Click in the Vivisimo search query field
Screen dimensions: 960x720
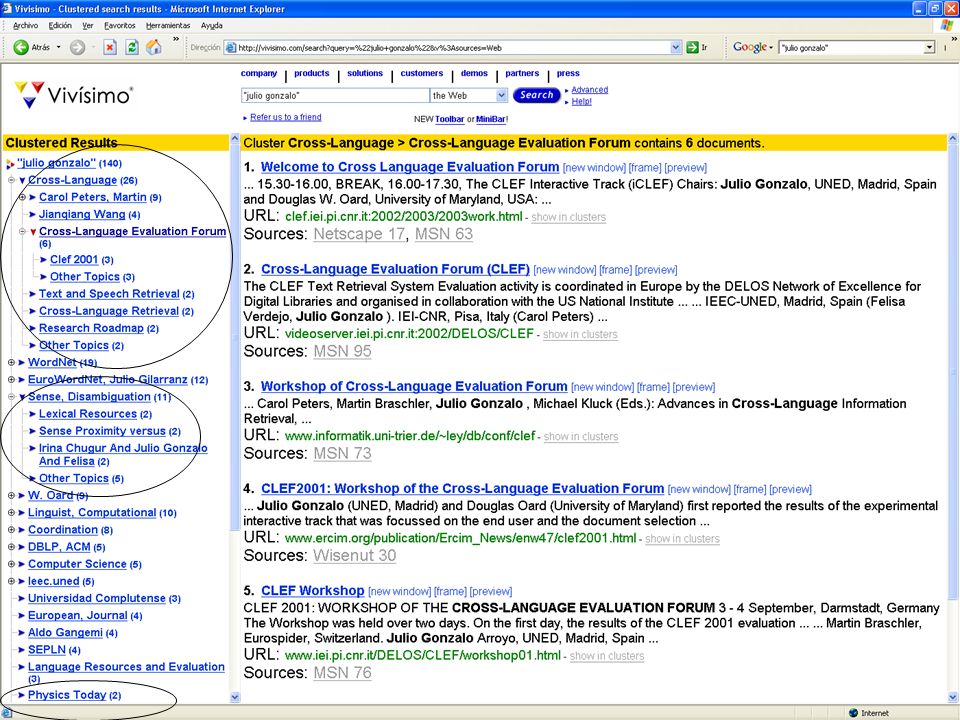(335, 96)
